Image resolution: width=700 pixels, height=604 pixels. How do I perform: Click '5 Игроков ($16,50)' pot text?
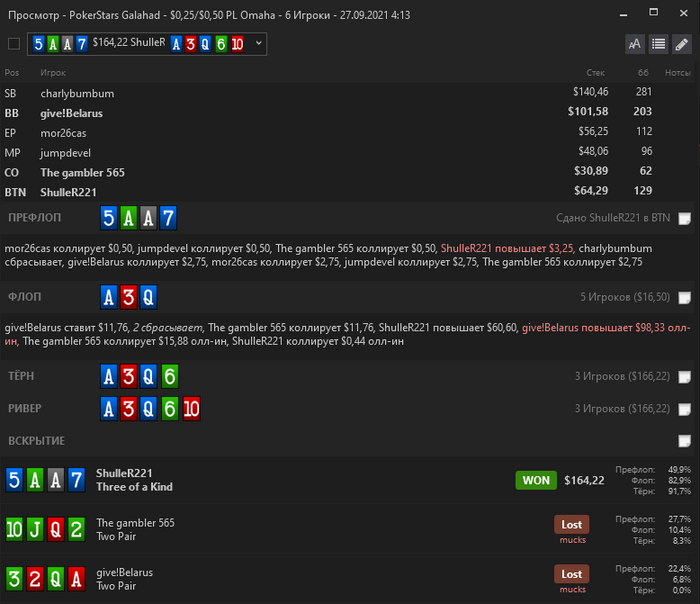pos(625,297)
